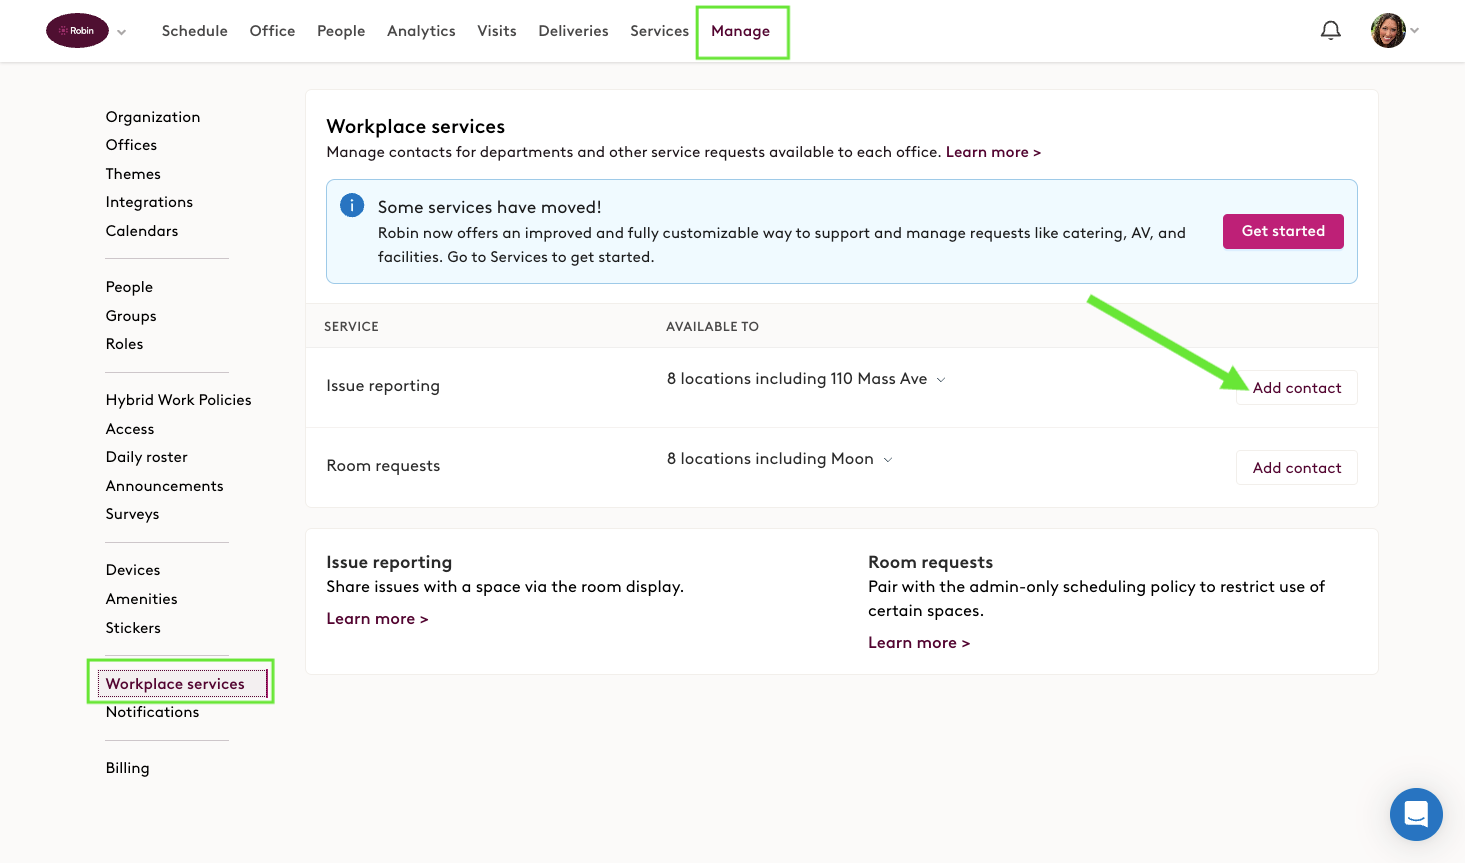Viewport: 1465px width, 863px height.
Task: Open the organization switcher chevron beside Robin logo
Action: (x=122, y=32)
